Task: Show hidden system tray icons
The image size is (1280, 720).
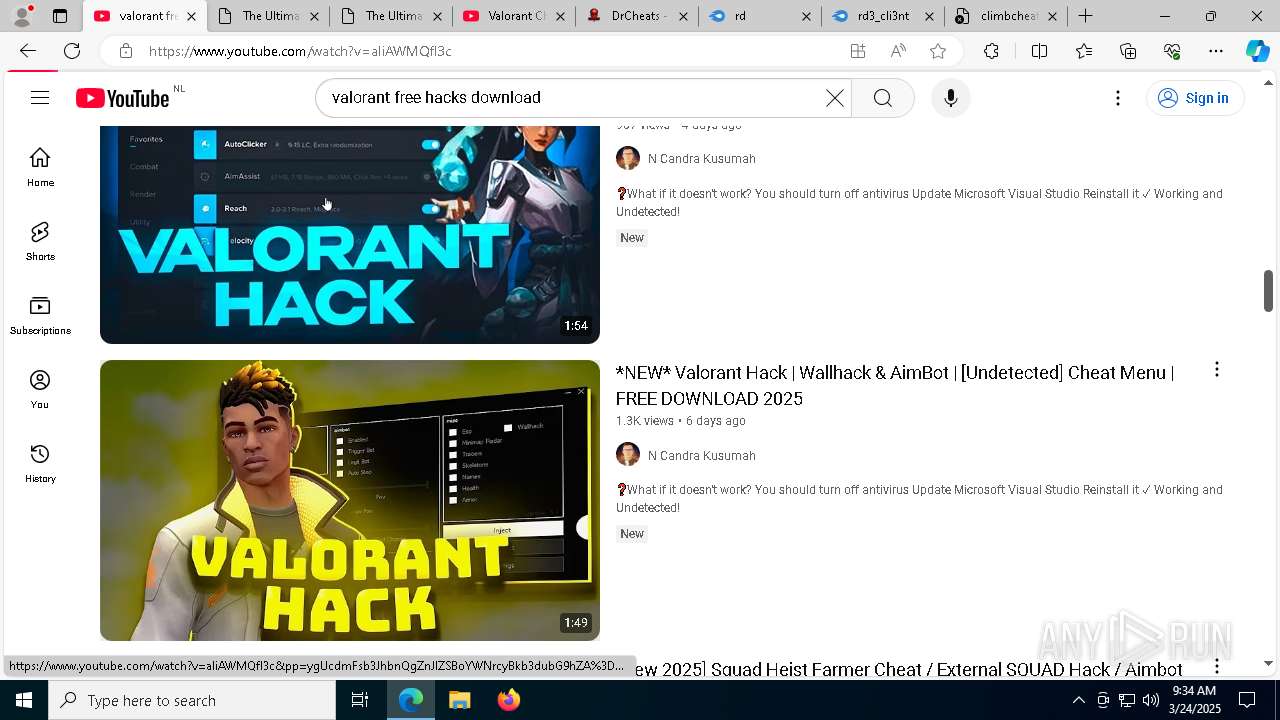Action: tap(1078, 700)
